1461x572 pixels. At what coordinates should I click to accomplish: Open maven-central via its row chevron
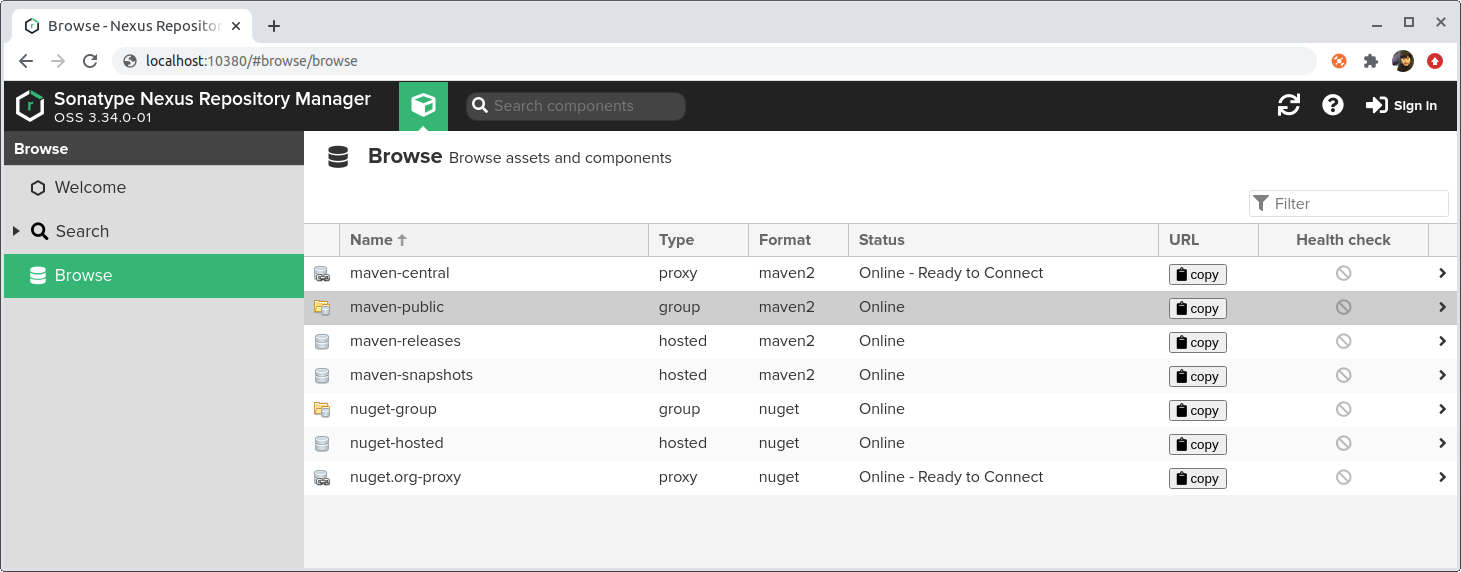1442,273
